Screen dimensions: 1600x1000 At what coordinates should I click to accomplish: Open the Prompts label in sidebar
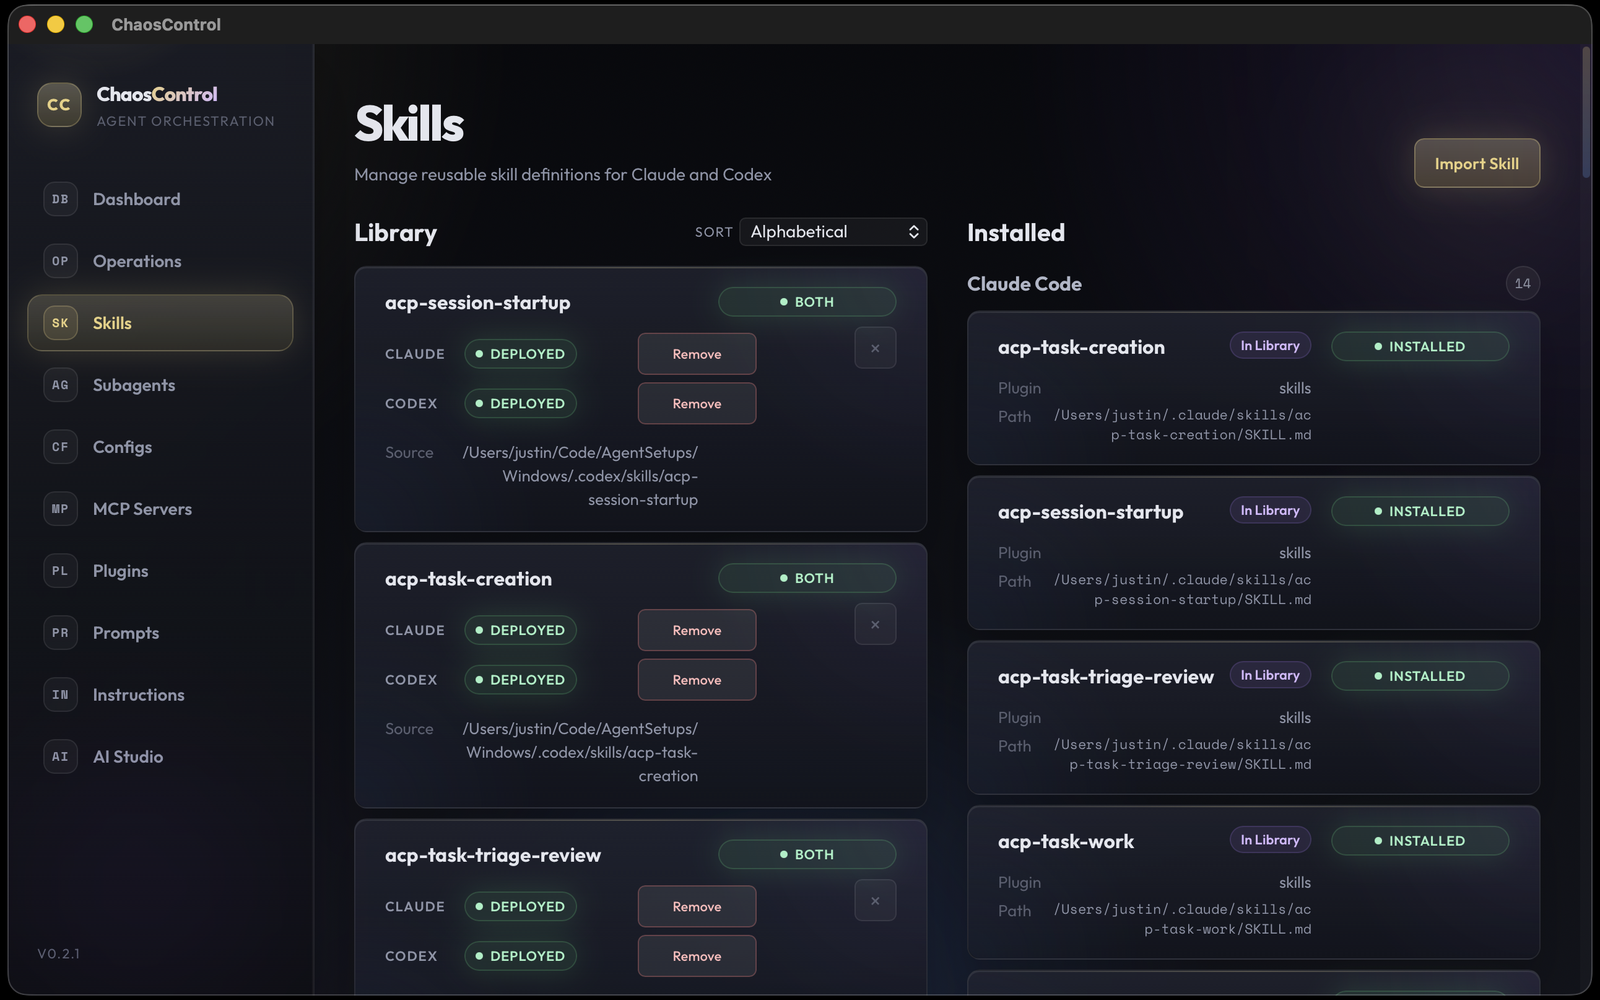126,633
